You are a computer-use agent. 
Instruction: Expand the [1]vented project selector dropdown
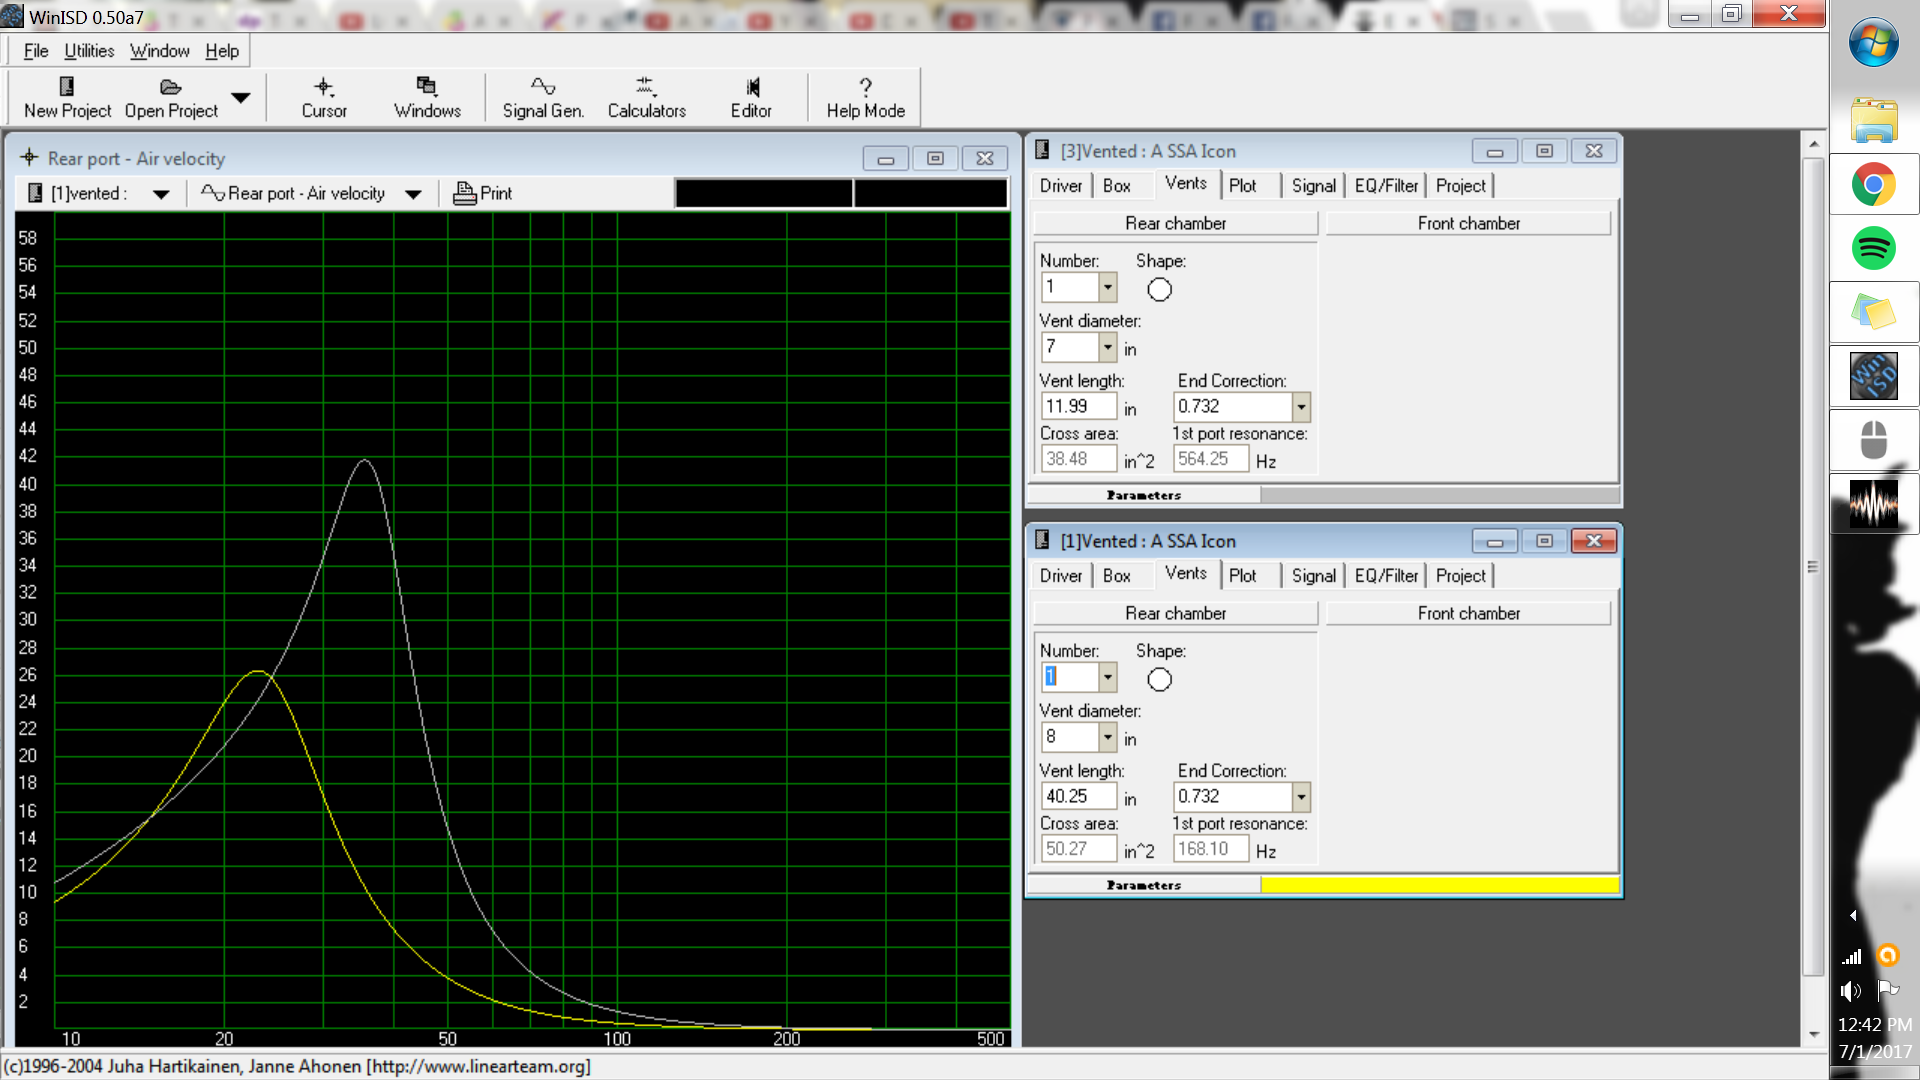pyautogui.click(x=161, y=194)
